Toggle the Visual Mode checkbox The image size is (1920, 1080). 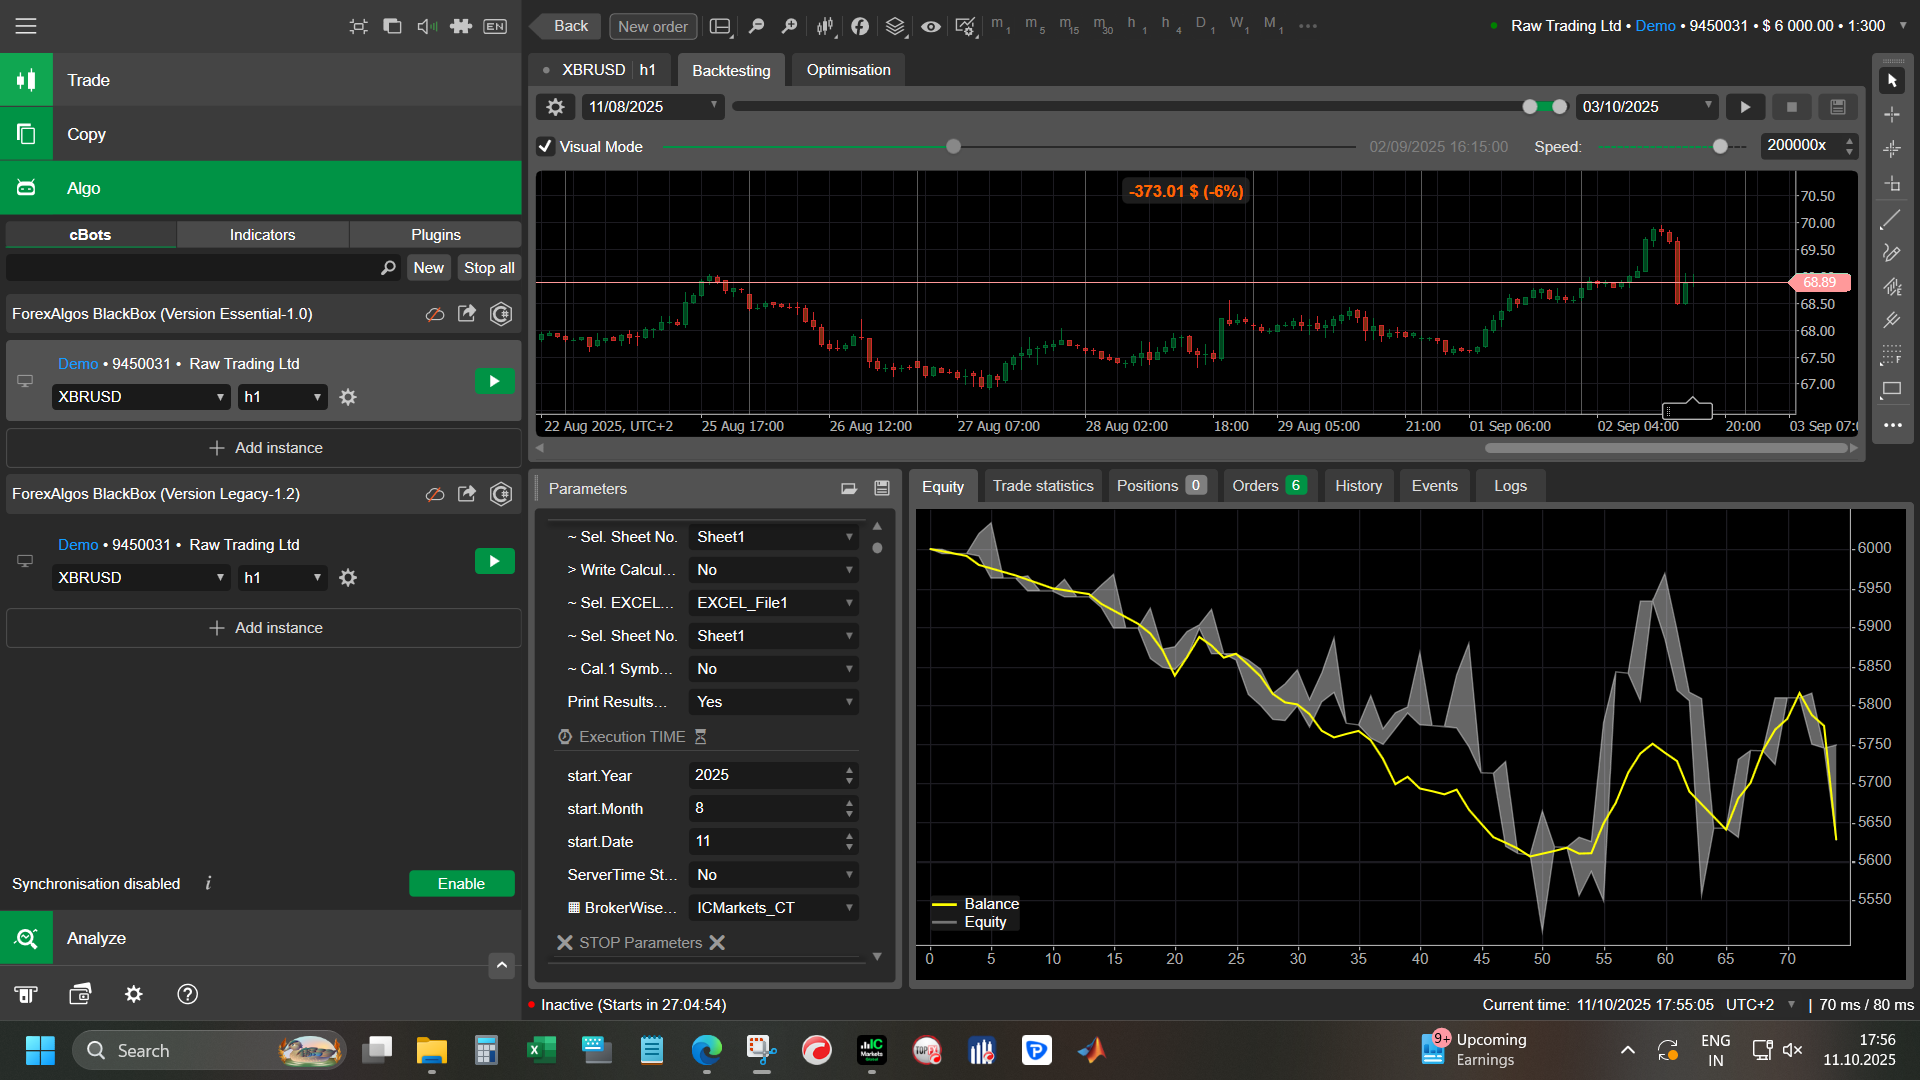[546, 146]
